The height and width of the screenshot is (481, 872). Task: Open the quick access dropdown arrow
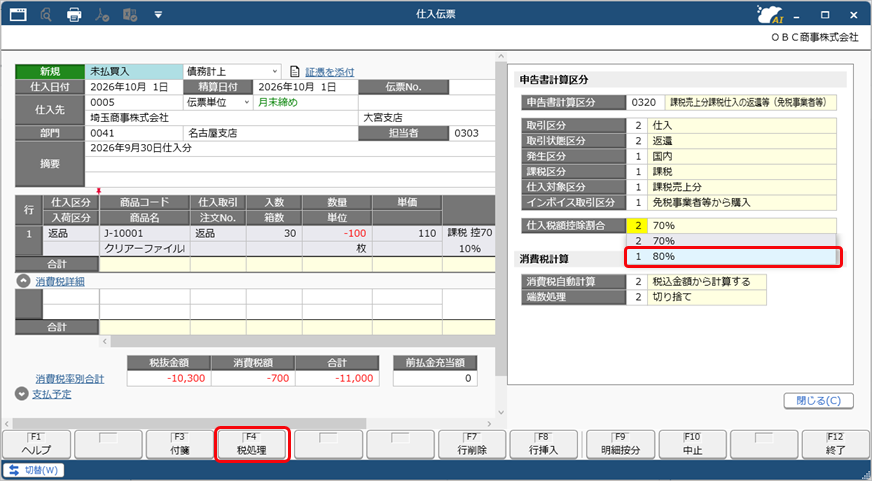click(x=158, y=15)
